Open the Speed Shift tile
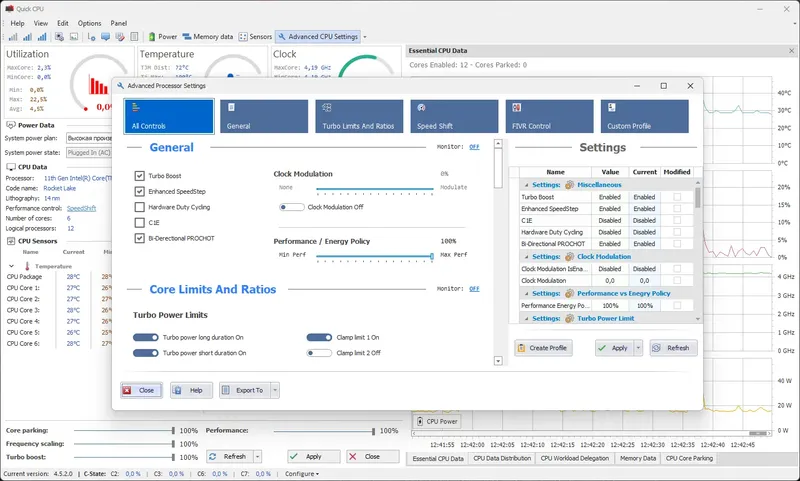800x481 pixels. 454,116
